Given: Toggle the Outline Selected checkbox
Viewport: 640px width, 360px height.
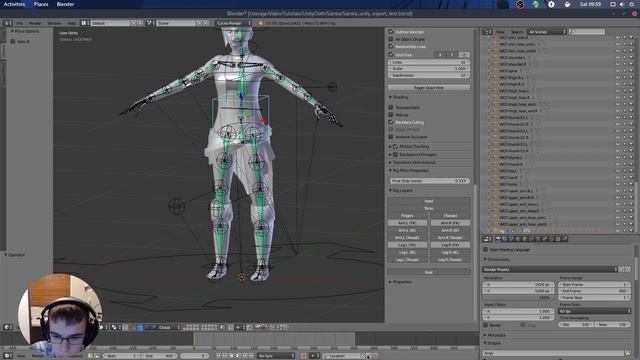Looking at the screenshot, I should pyautogui.click(x=391, y=31).
